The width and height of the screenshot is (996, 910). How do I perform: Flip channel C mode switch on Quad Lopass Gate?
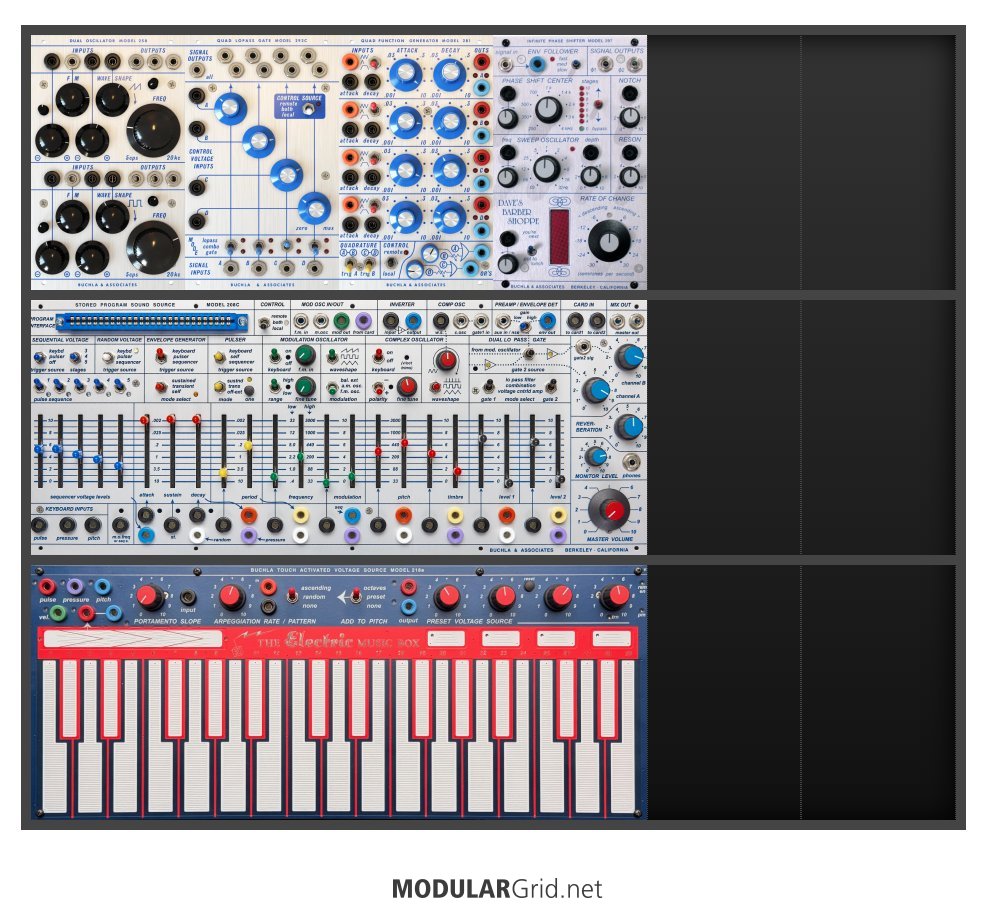coord(287,246)
